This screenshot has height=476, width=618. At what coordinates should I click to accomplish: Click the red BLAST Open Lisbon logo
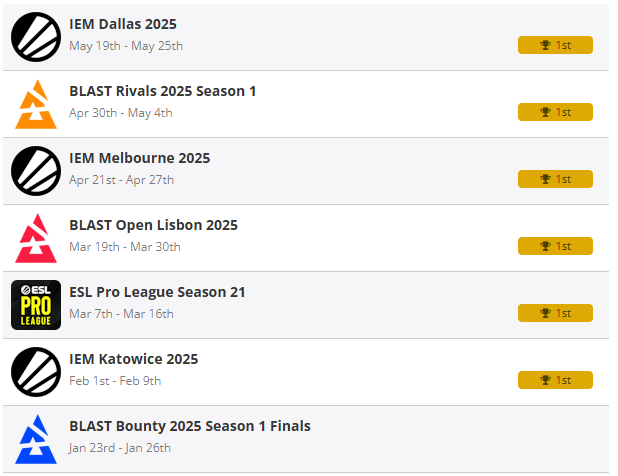(x=36, y=238)
